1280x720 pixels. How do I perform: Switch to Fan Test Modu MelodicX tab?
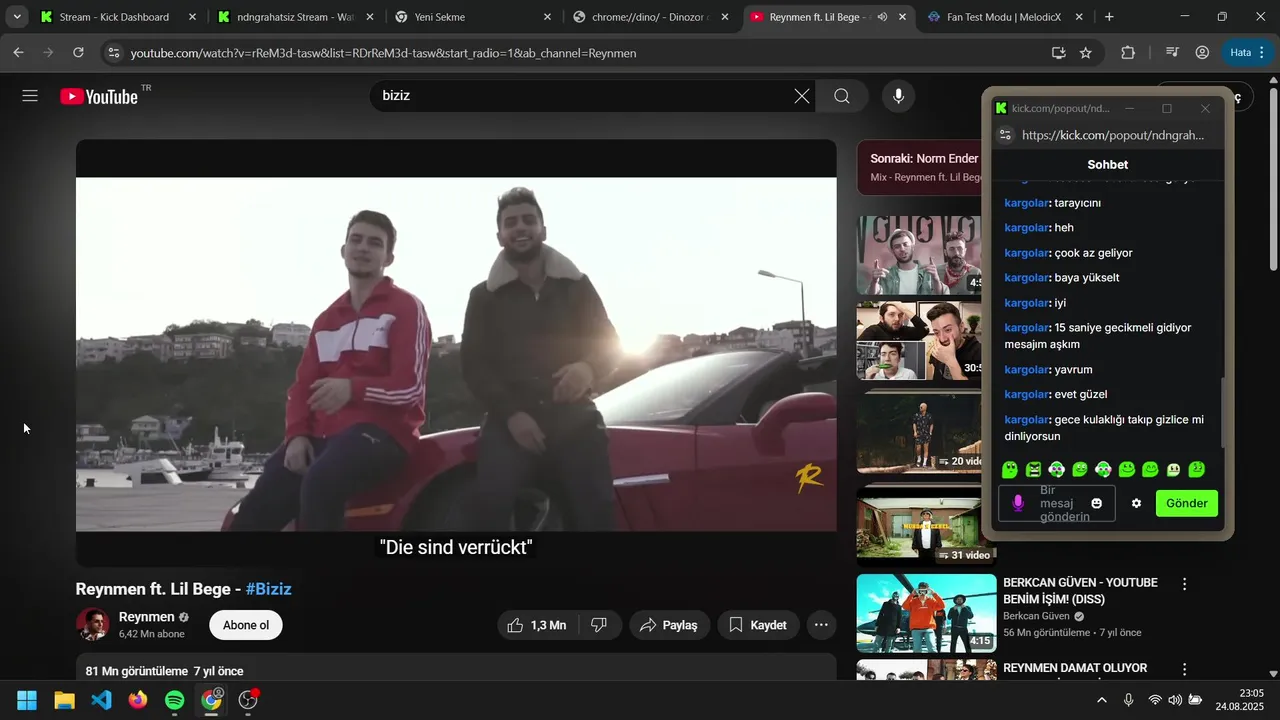tap(1006, 17)
